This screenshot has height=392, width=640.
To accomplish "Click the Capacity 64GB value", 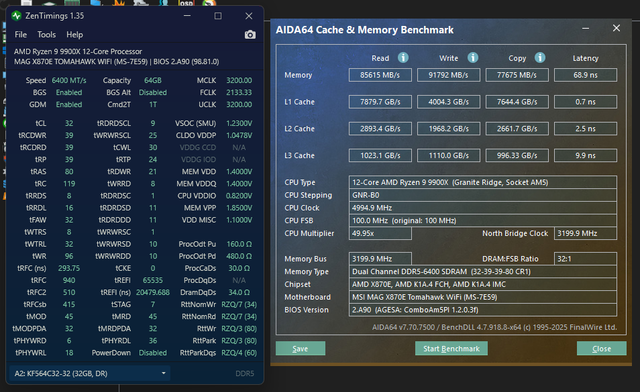I will 153,80.
